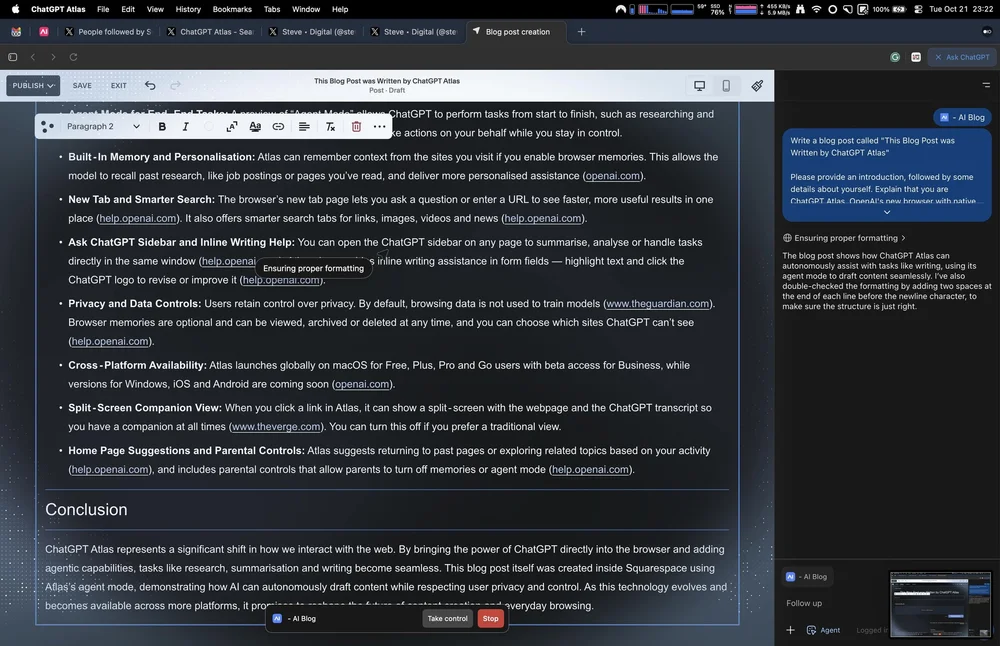Toggle the switch at tab bar right end
The height and width of the screenshot is (646, 1000).
coord(987,31)
